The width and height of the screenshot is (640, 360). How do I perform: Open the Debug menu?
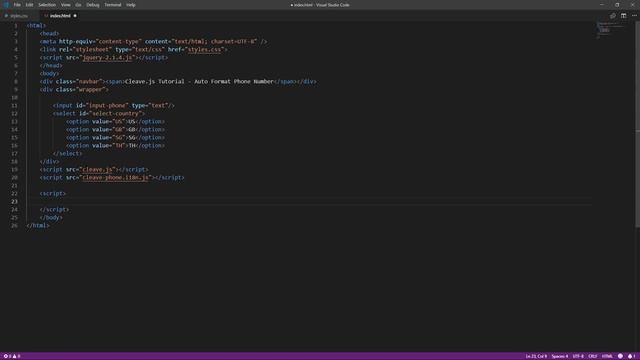click(x=93, y=5)
